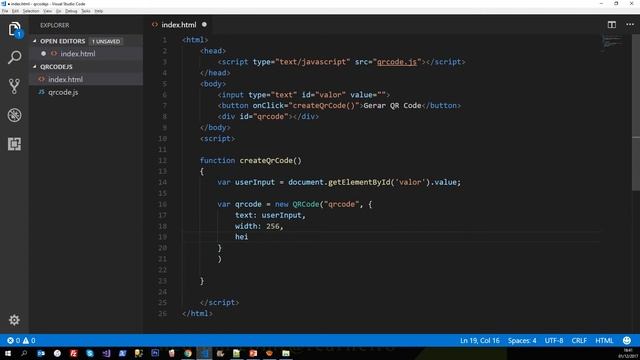Change indentation via Spaces: 4
640x360 pixels.
pos(522,340)
